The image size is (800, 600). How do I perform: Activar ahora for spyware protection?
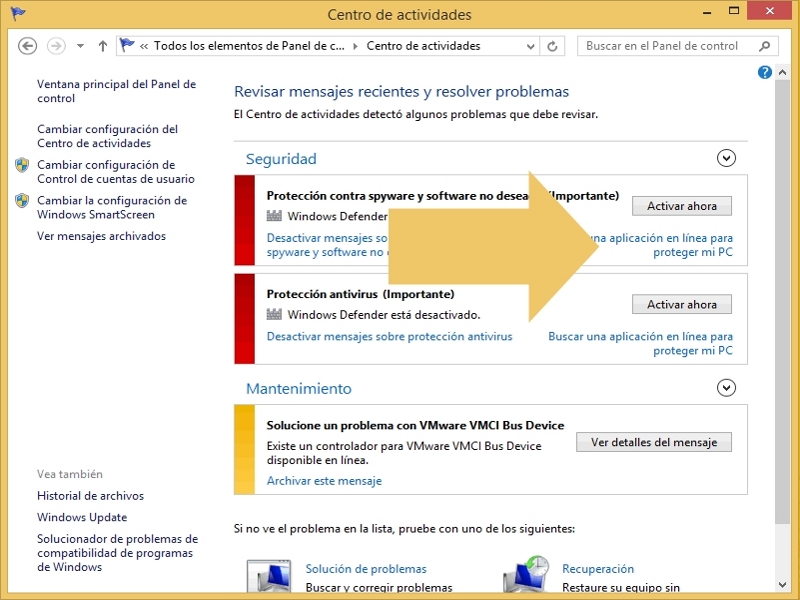click(682, 206)
